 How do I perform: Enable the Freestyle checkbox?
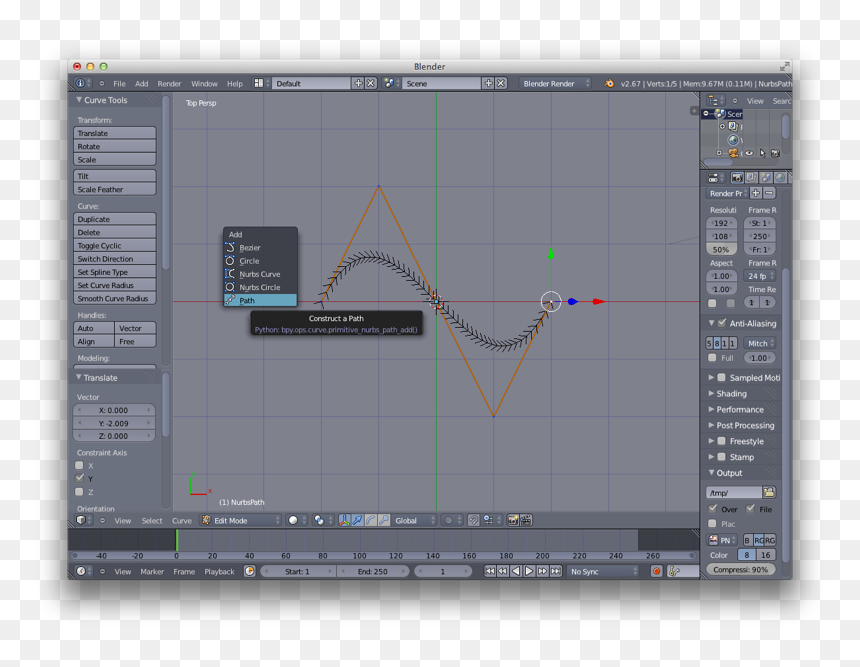tap(722, 441)
